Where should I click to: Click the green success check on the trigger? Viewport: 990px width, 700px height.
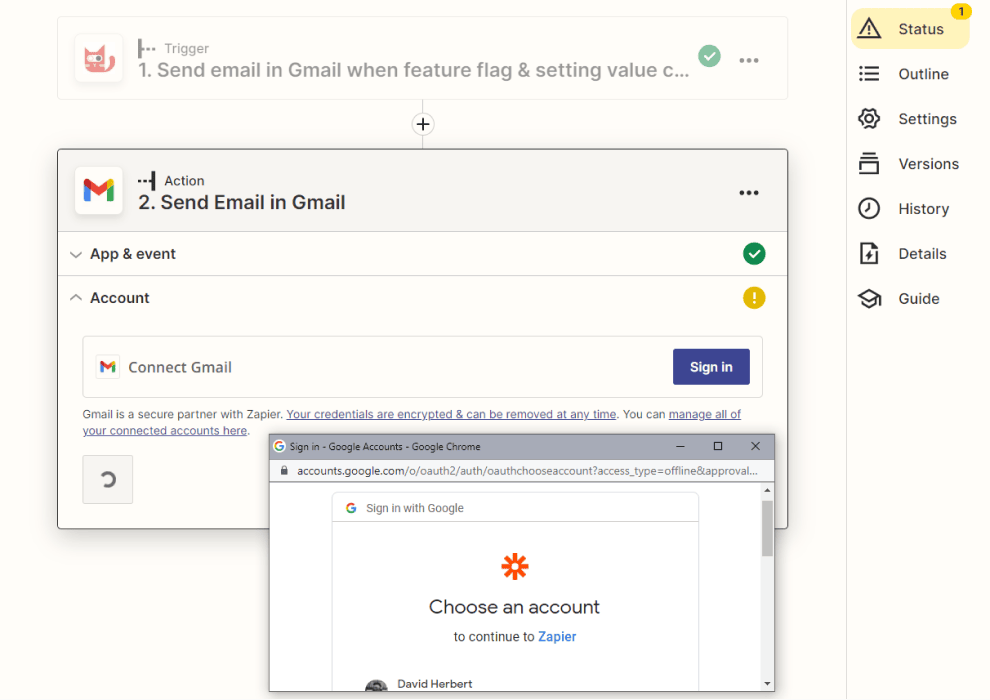point(709,57)
